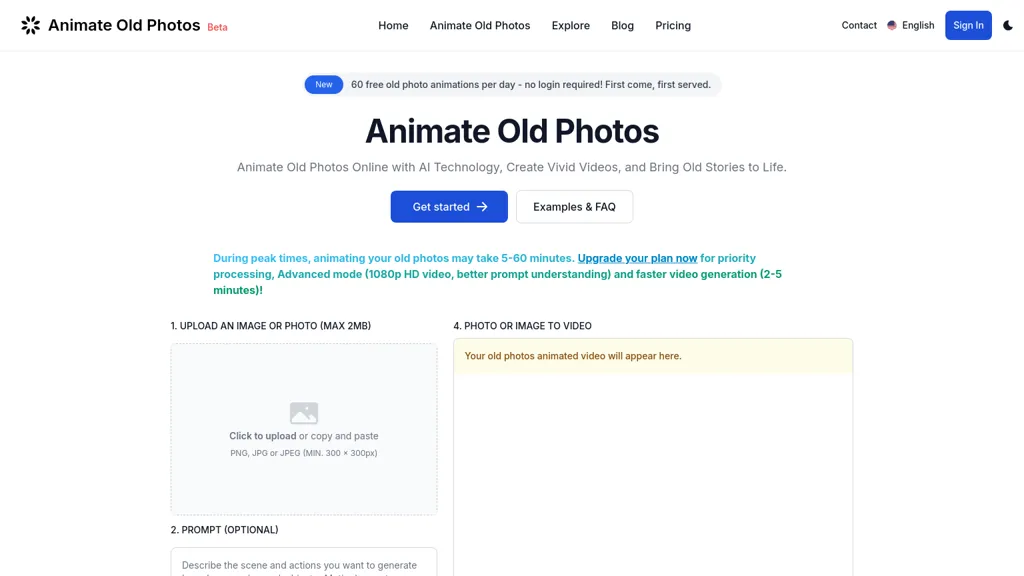Screen dimensions: 1024x576
Task: Select Animate Old Photos in the navbar
Action: coord(480,25)
